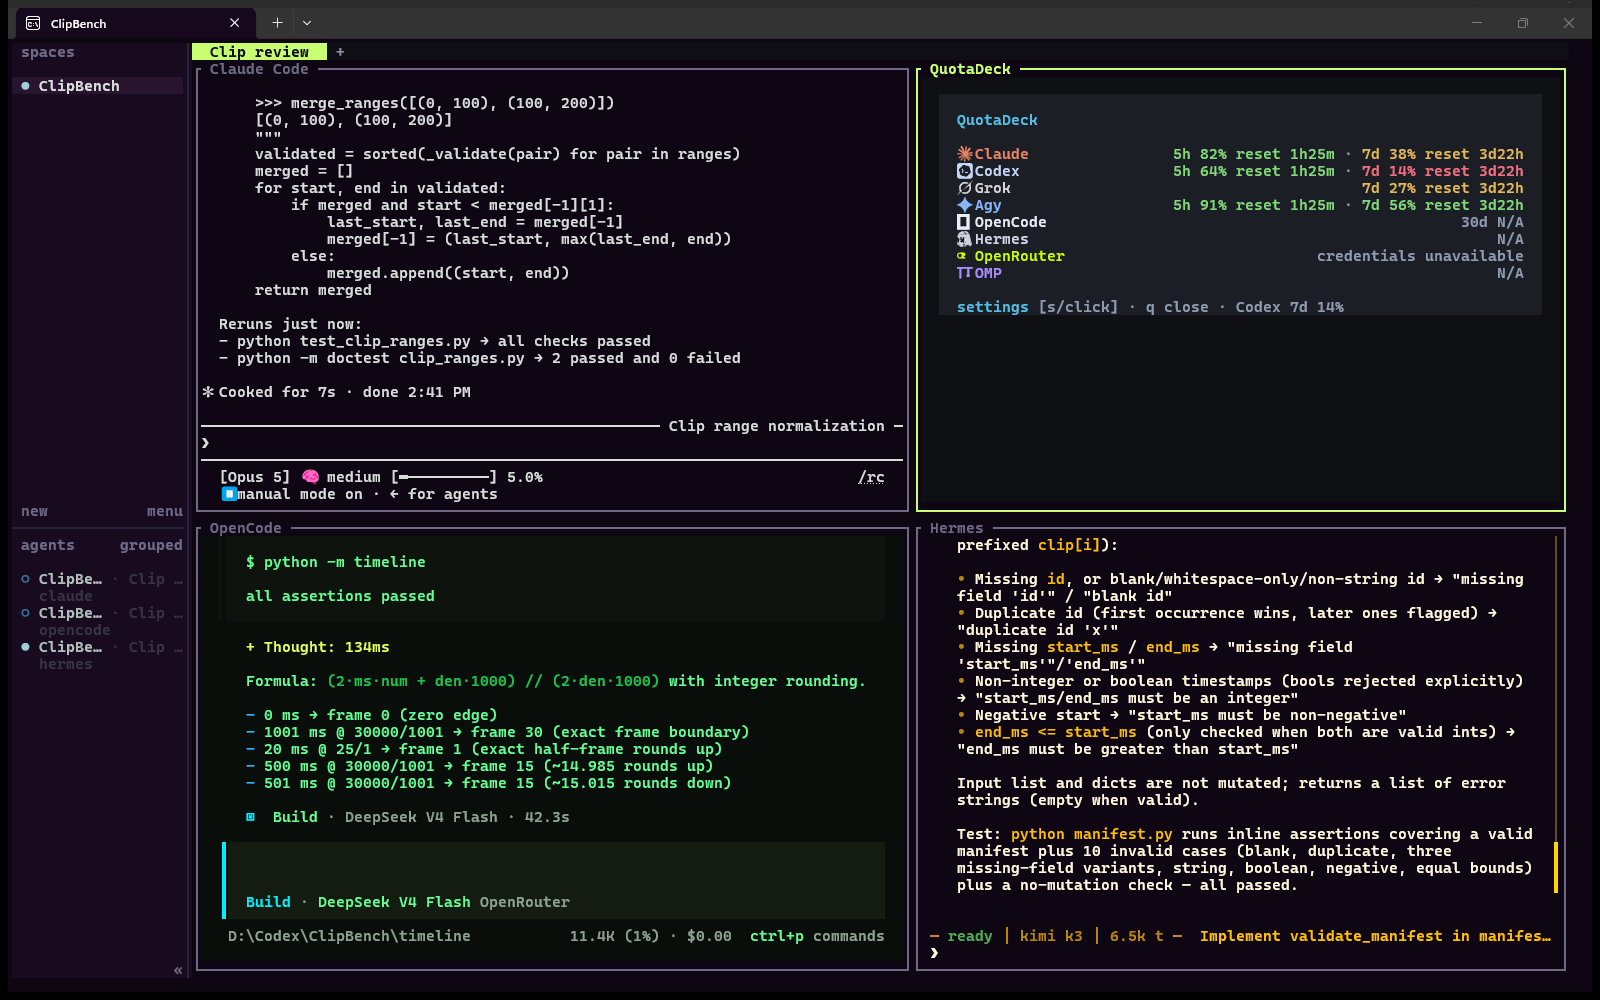Image resolution: width=1600 pixels, height=1000 pixels.
Task: Click the Hermes figure icon in QuotaDeck
Action: (x=964, y=239)
